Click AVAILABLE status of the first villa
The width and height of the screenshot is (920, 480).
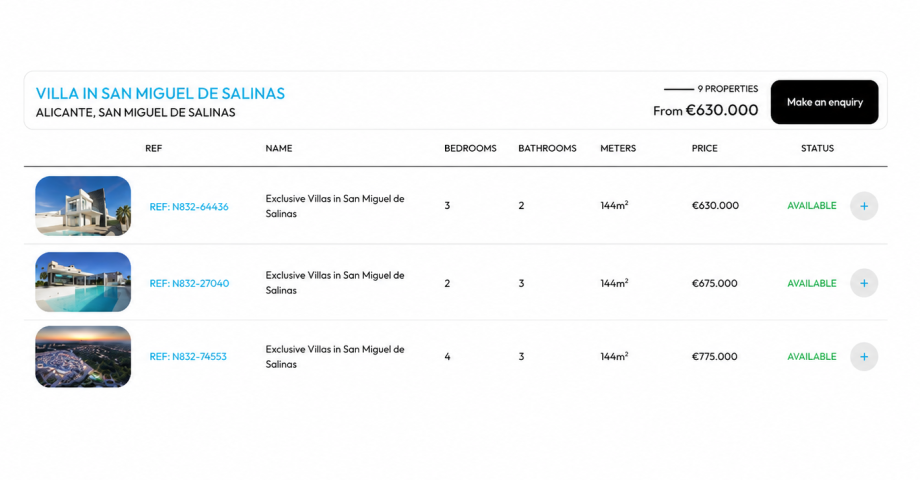click(x=811, y=206)
